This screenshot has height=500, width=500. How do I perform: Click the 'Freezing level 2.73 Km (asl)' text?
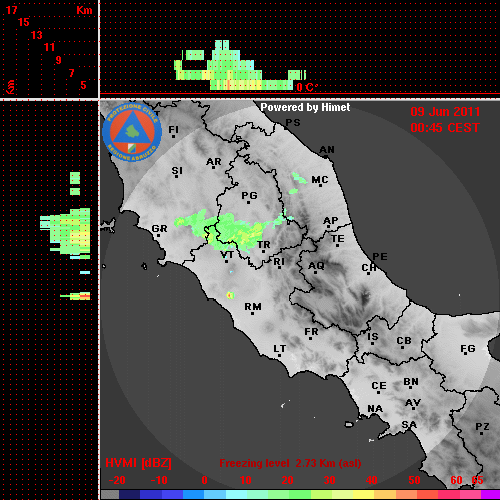290,463
